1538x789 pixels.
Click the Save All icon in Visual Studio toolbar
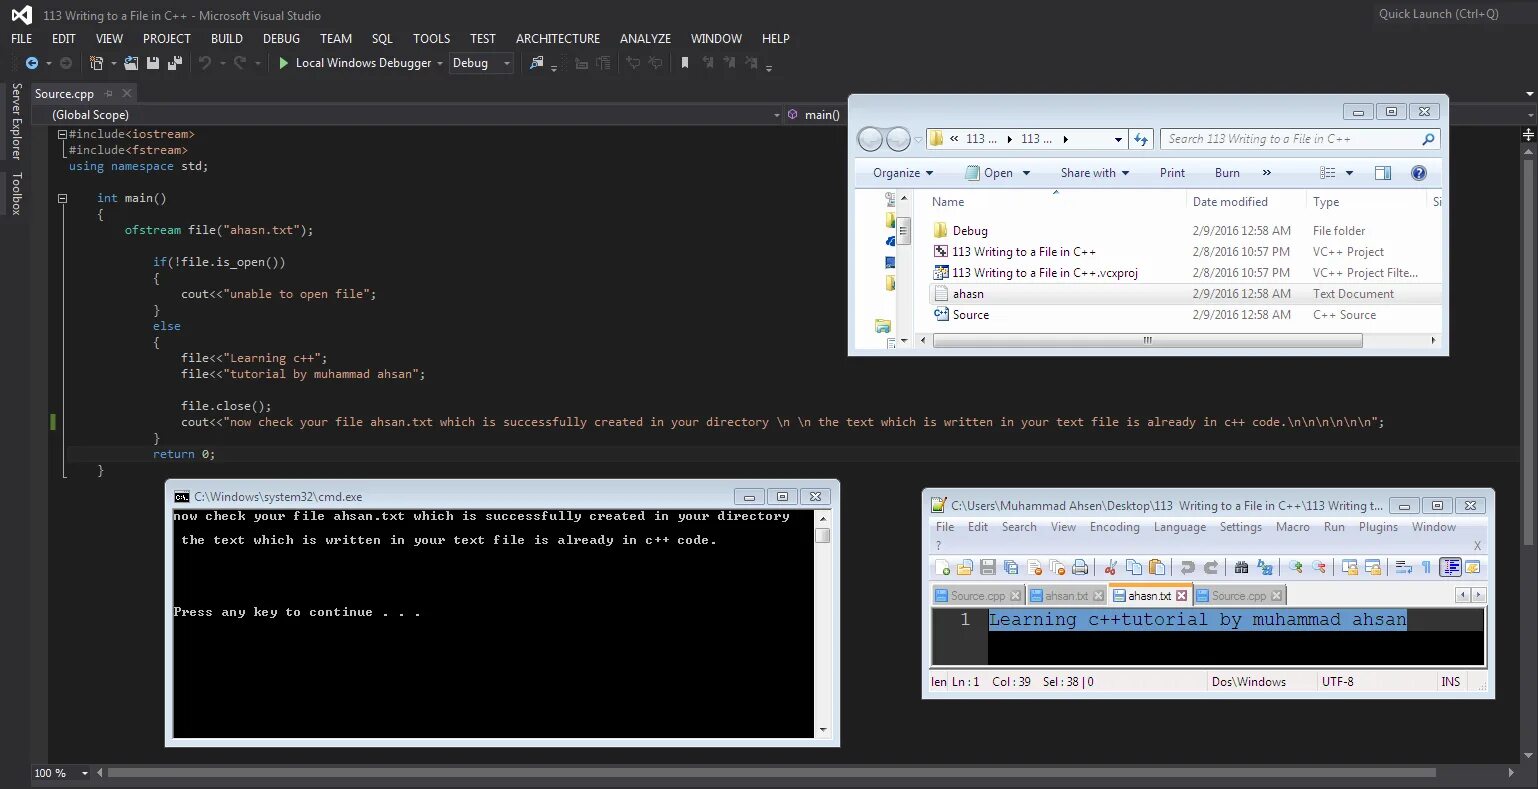(175, 63)
